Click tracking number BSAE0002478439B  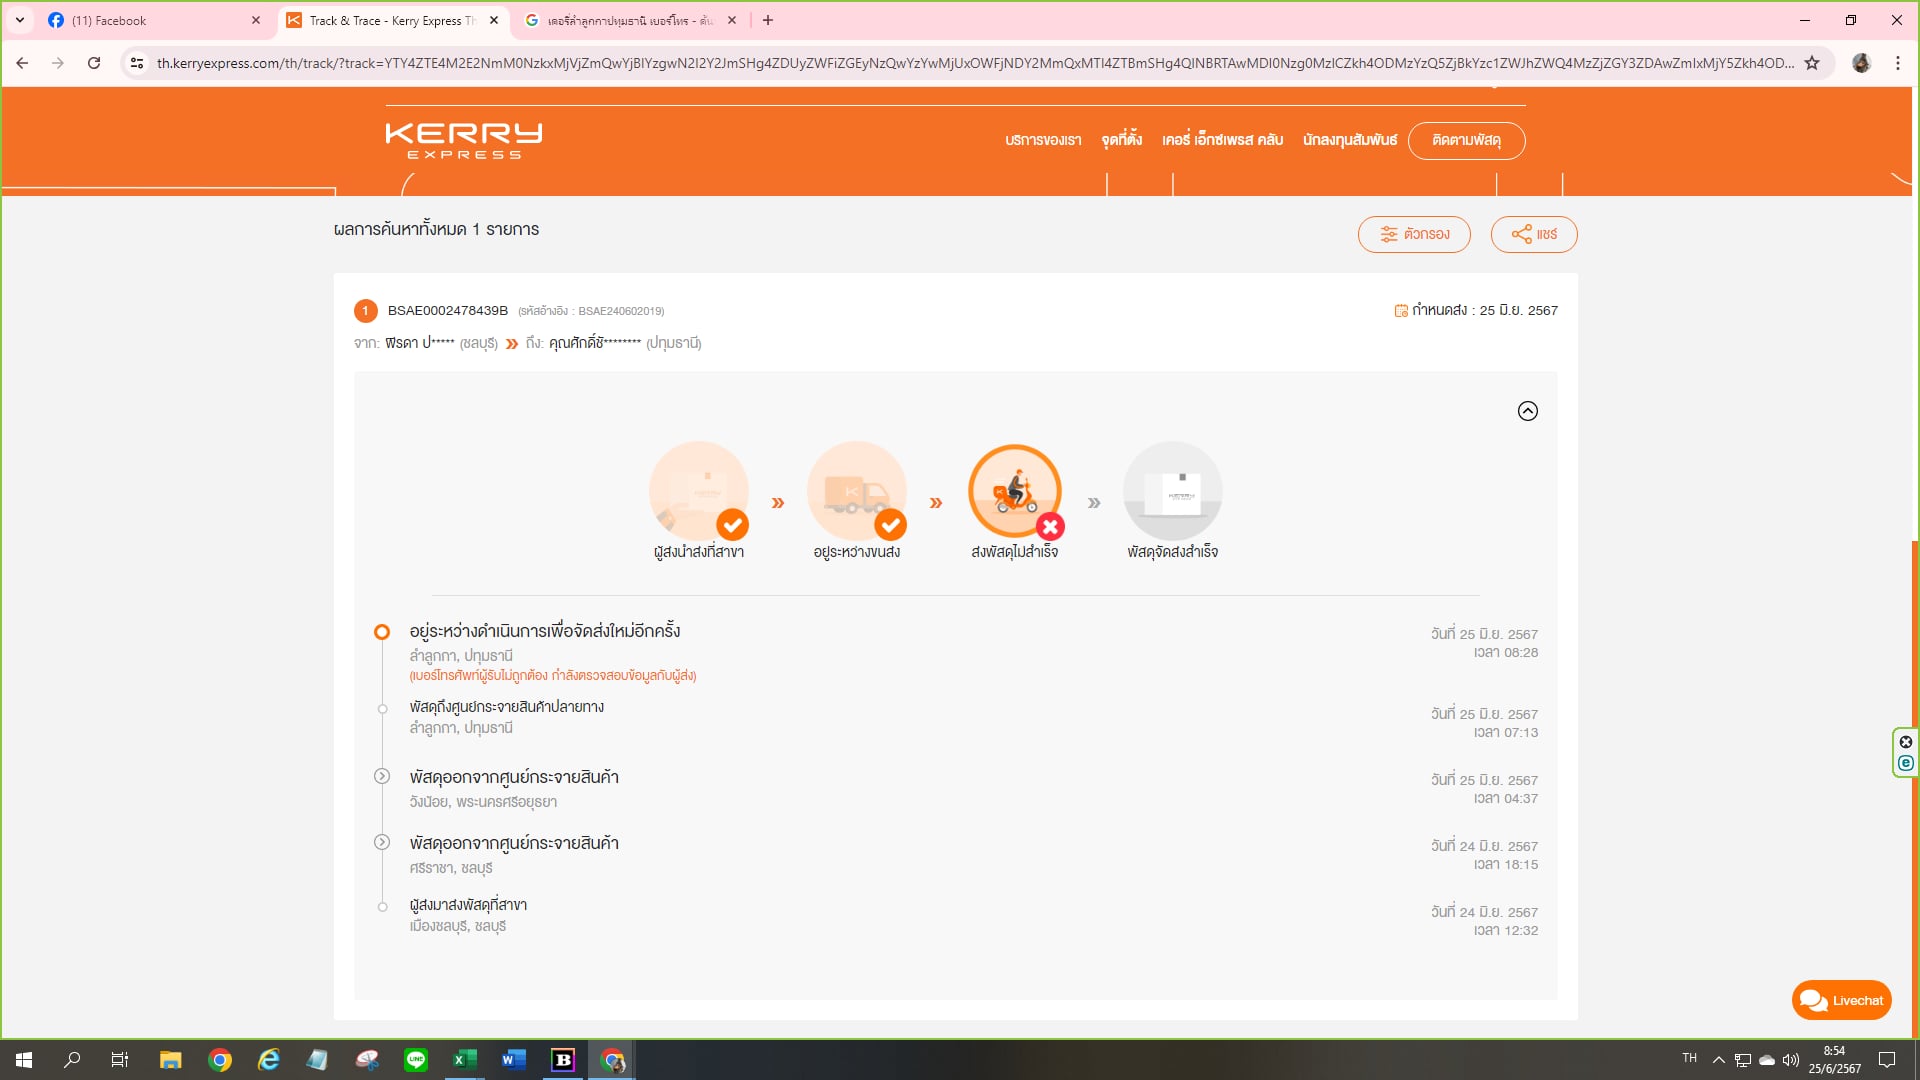click(448, 311)
